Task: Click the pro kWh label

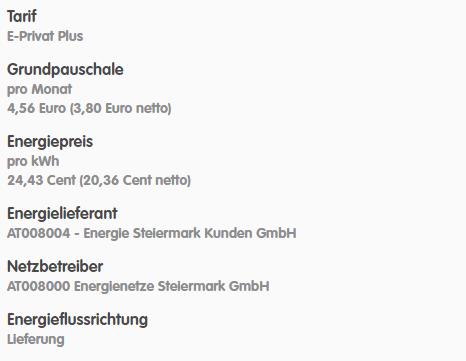Action: coord(33,161)
